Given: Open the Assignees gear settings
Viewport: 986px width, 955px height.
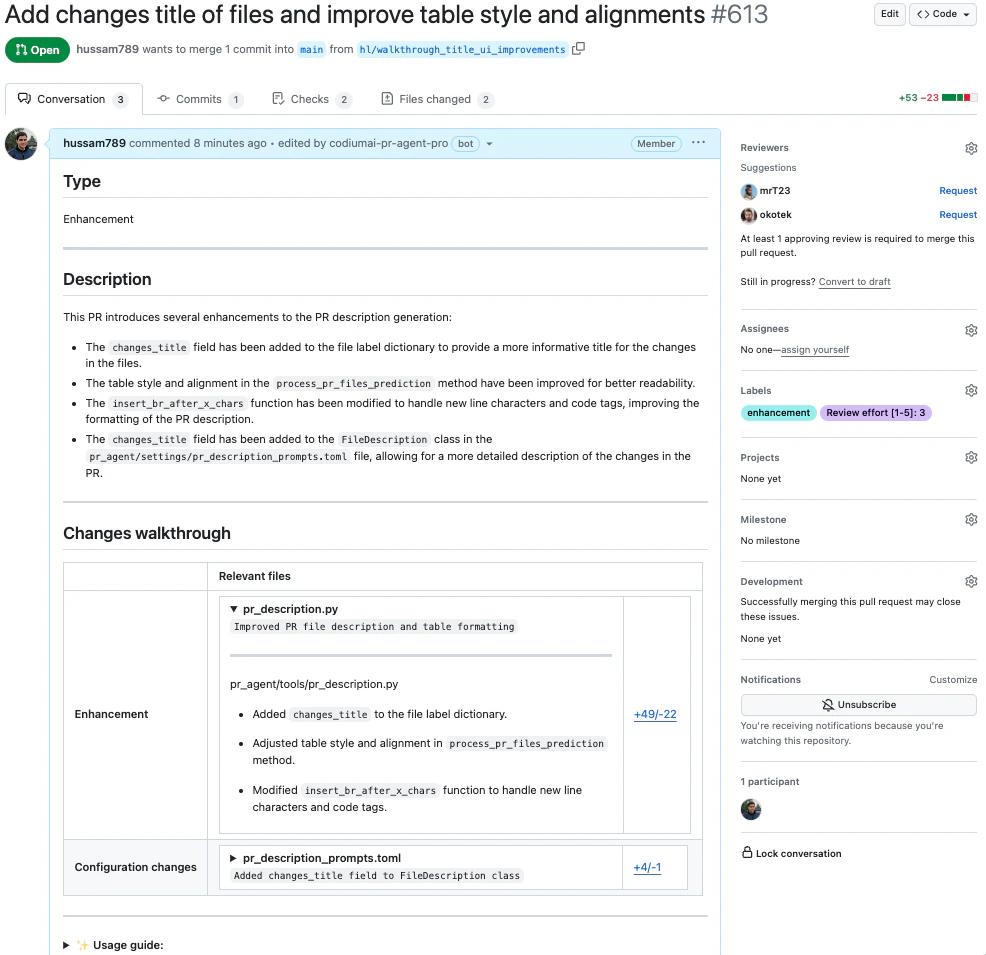Looking at the screenshot, I should click(971, 329).
